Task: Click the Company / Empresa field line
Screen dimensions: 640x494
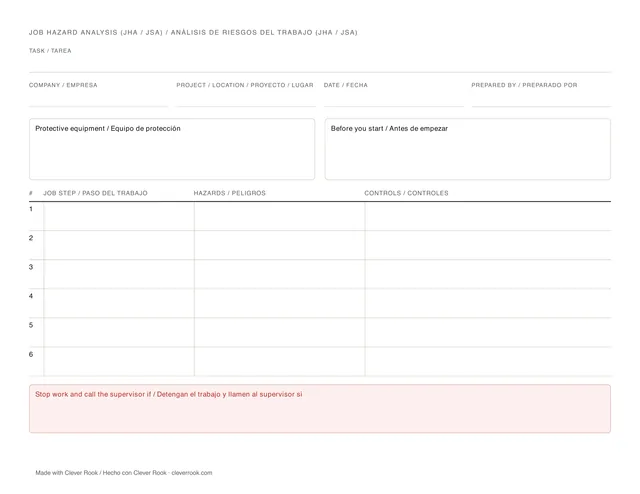Action: click(98, 99)
